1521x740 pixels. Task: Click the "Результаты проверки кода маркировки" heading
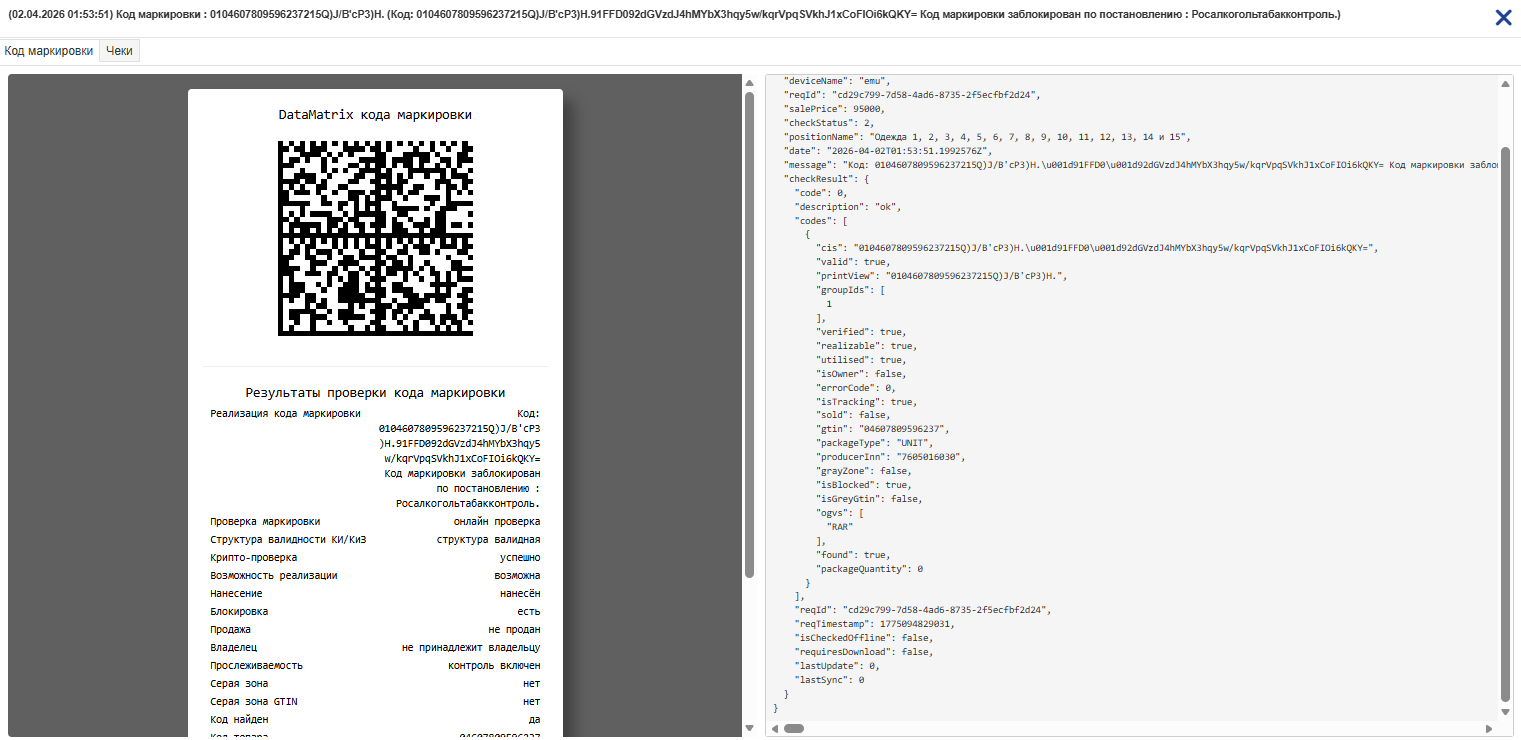[375, 393]
